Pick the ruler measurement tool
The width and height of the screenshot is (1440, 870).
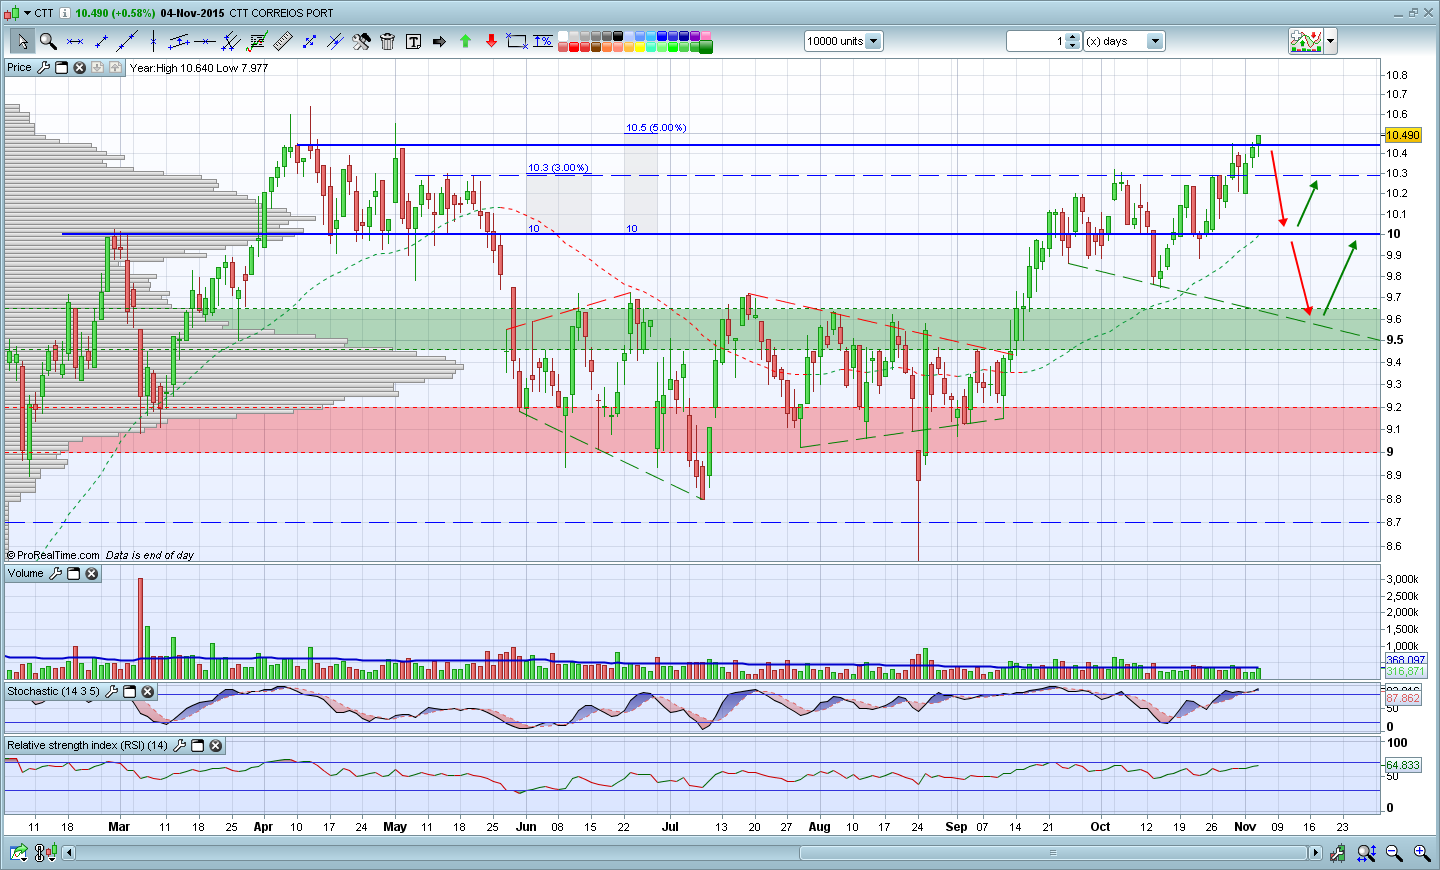[x=283, y=41]
